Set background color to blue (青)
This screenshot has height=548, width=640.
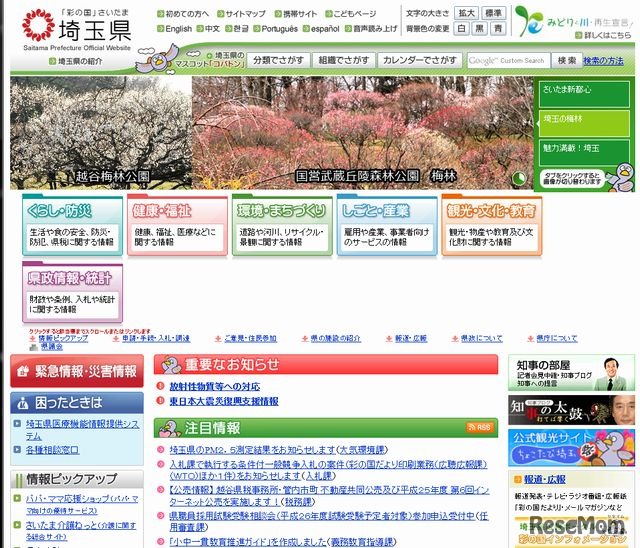(498, 29)
